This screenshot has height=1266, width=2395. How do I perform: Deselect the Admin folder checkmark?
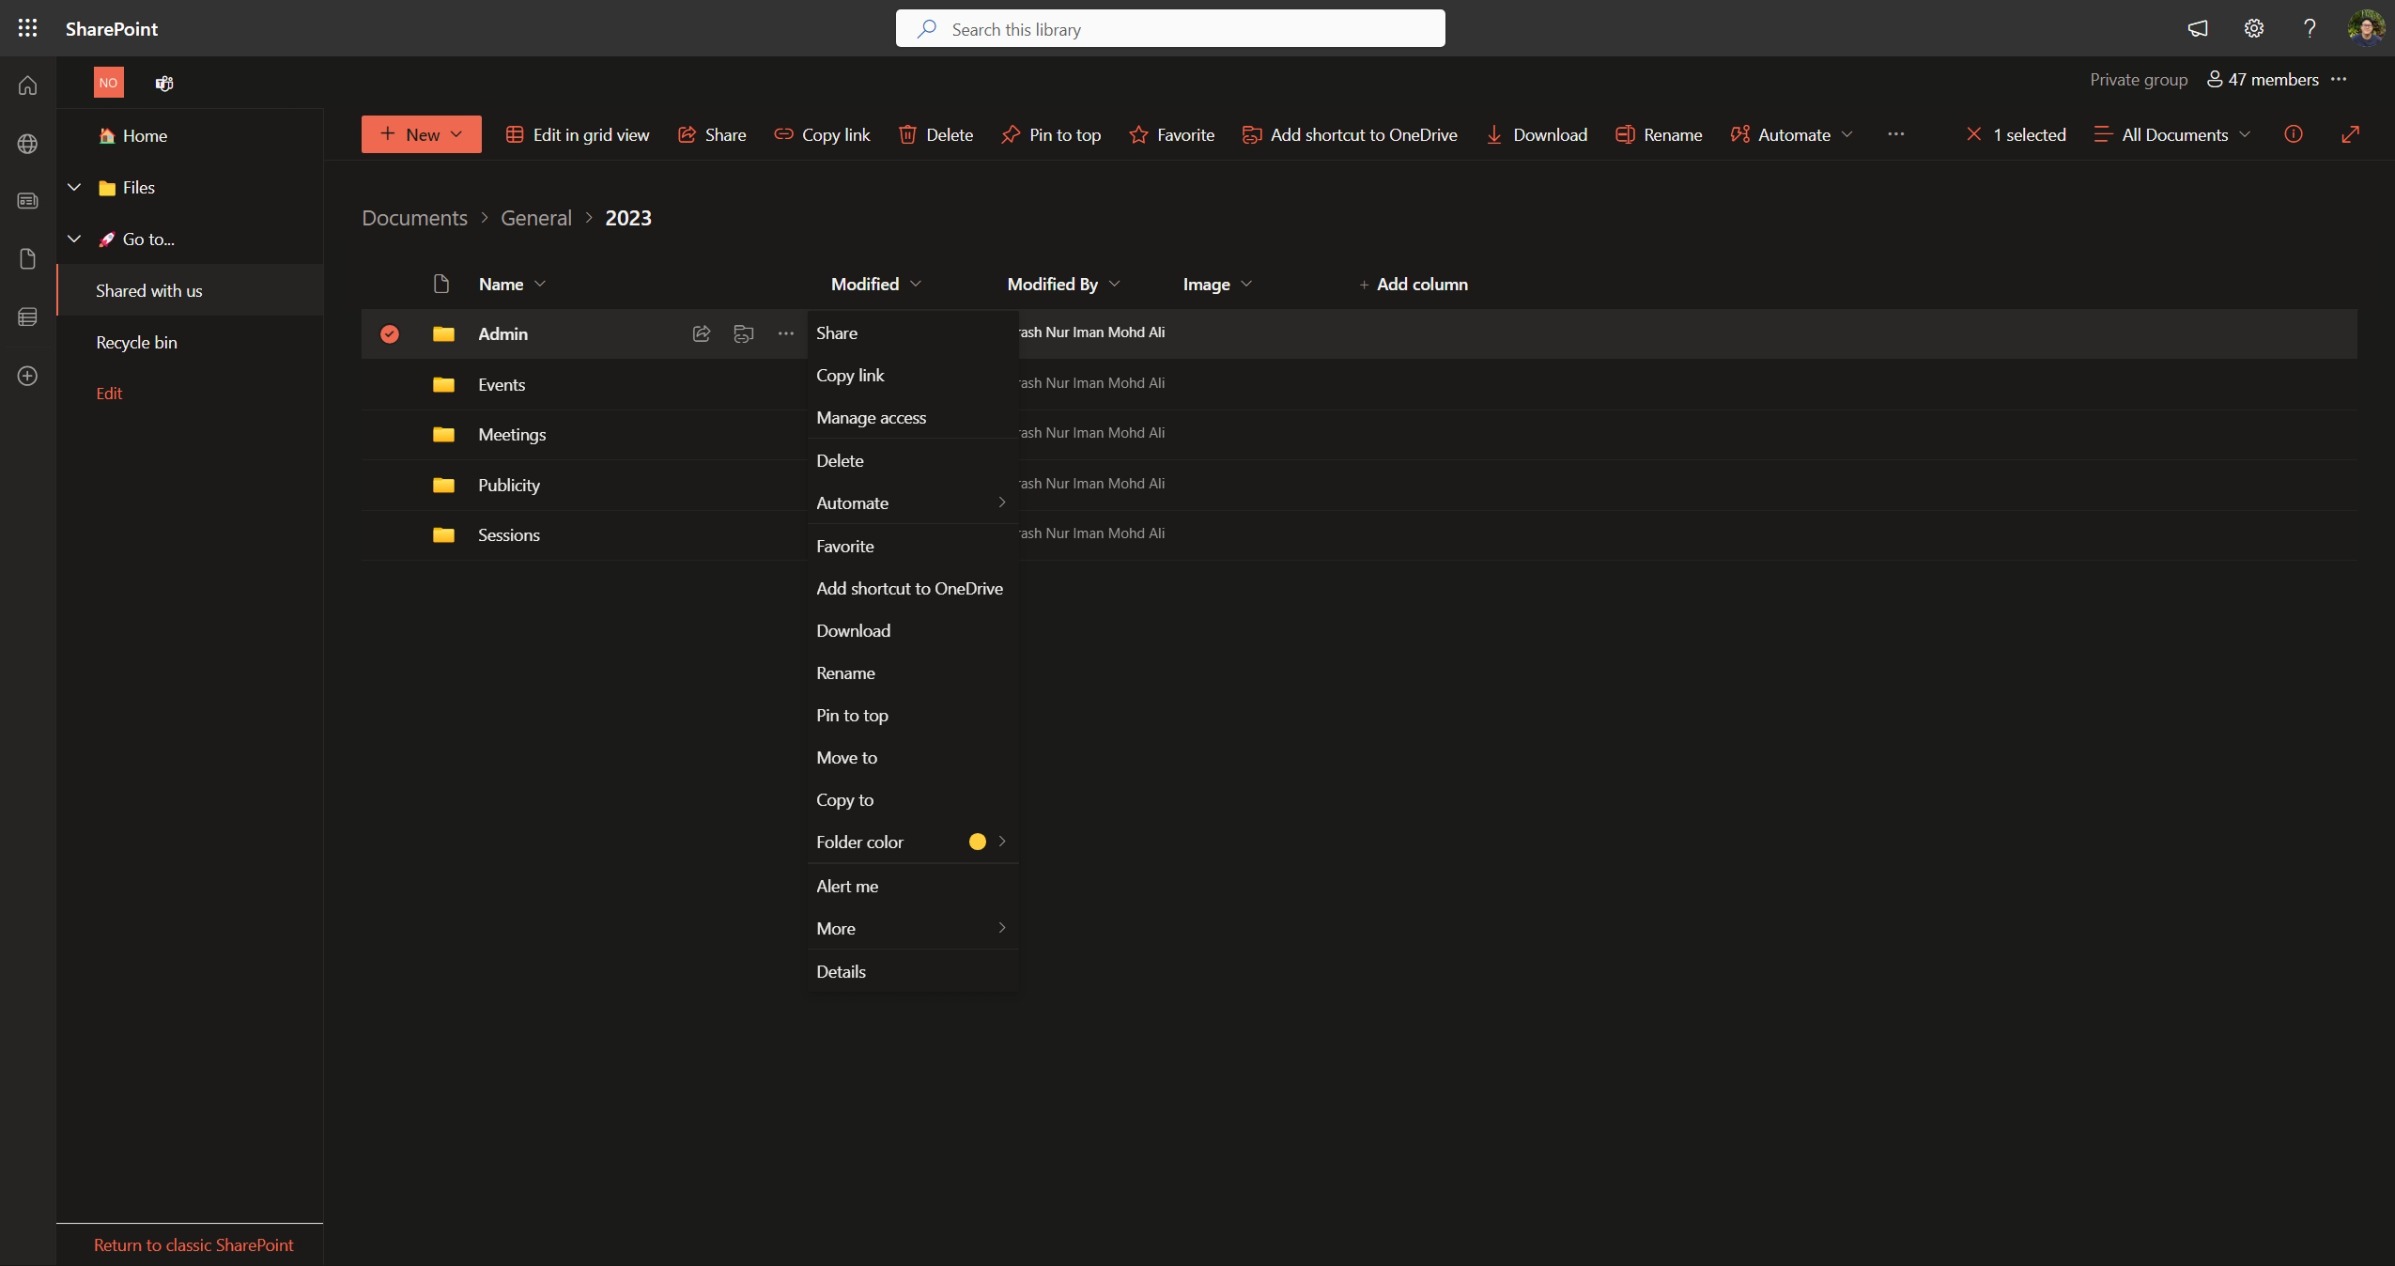[x=389, y=333]
